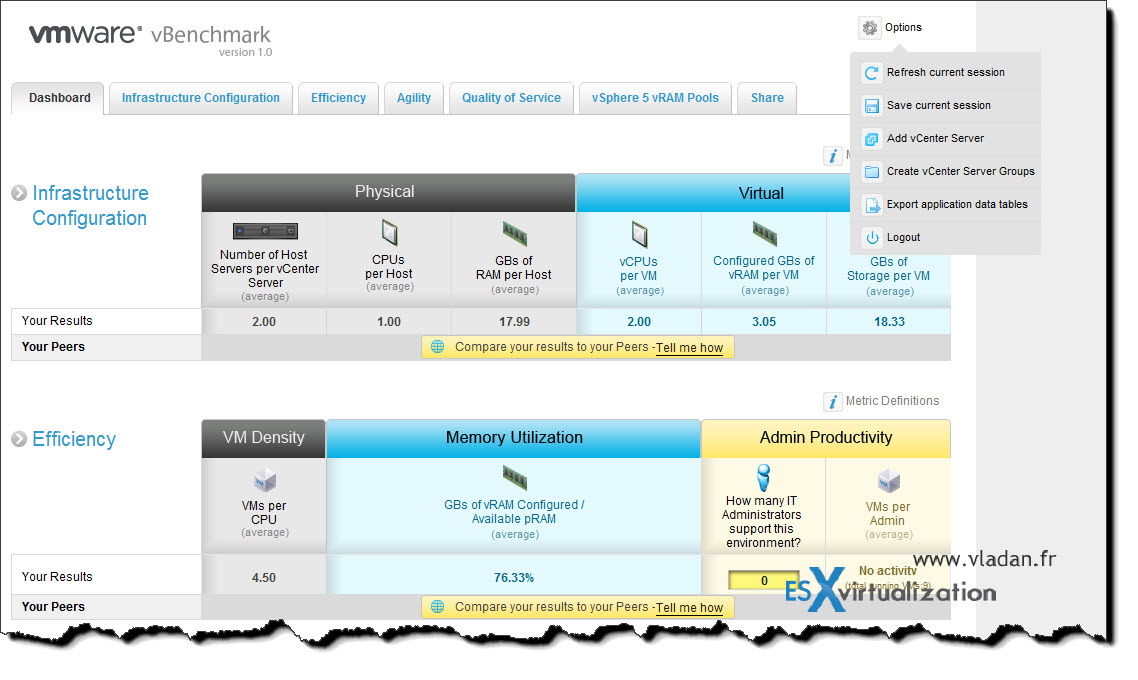Click the Admin Productivity header
Image resolution: width=1138 pixels, height=680 pixels.
[x=826, y=438]
